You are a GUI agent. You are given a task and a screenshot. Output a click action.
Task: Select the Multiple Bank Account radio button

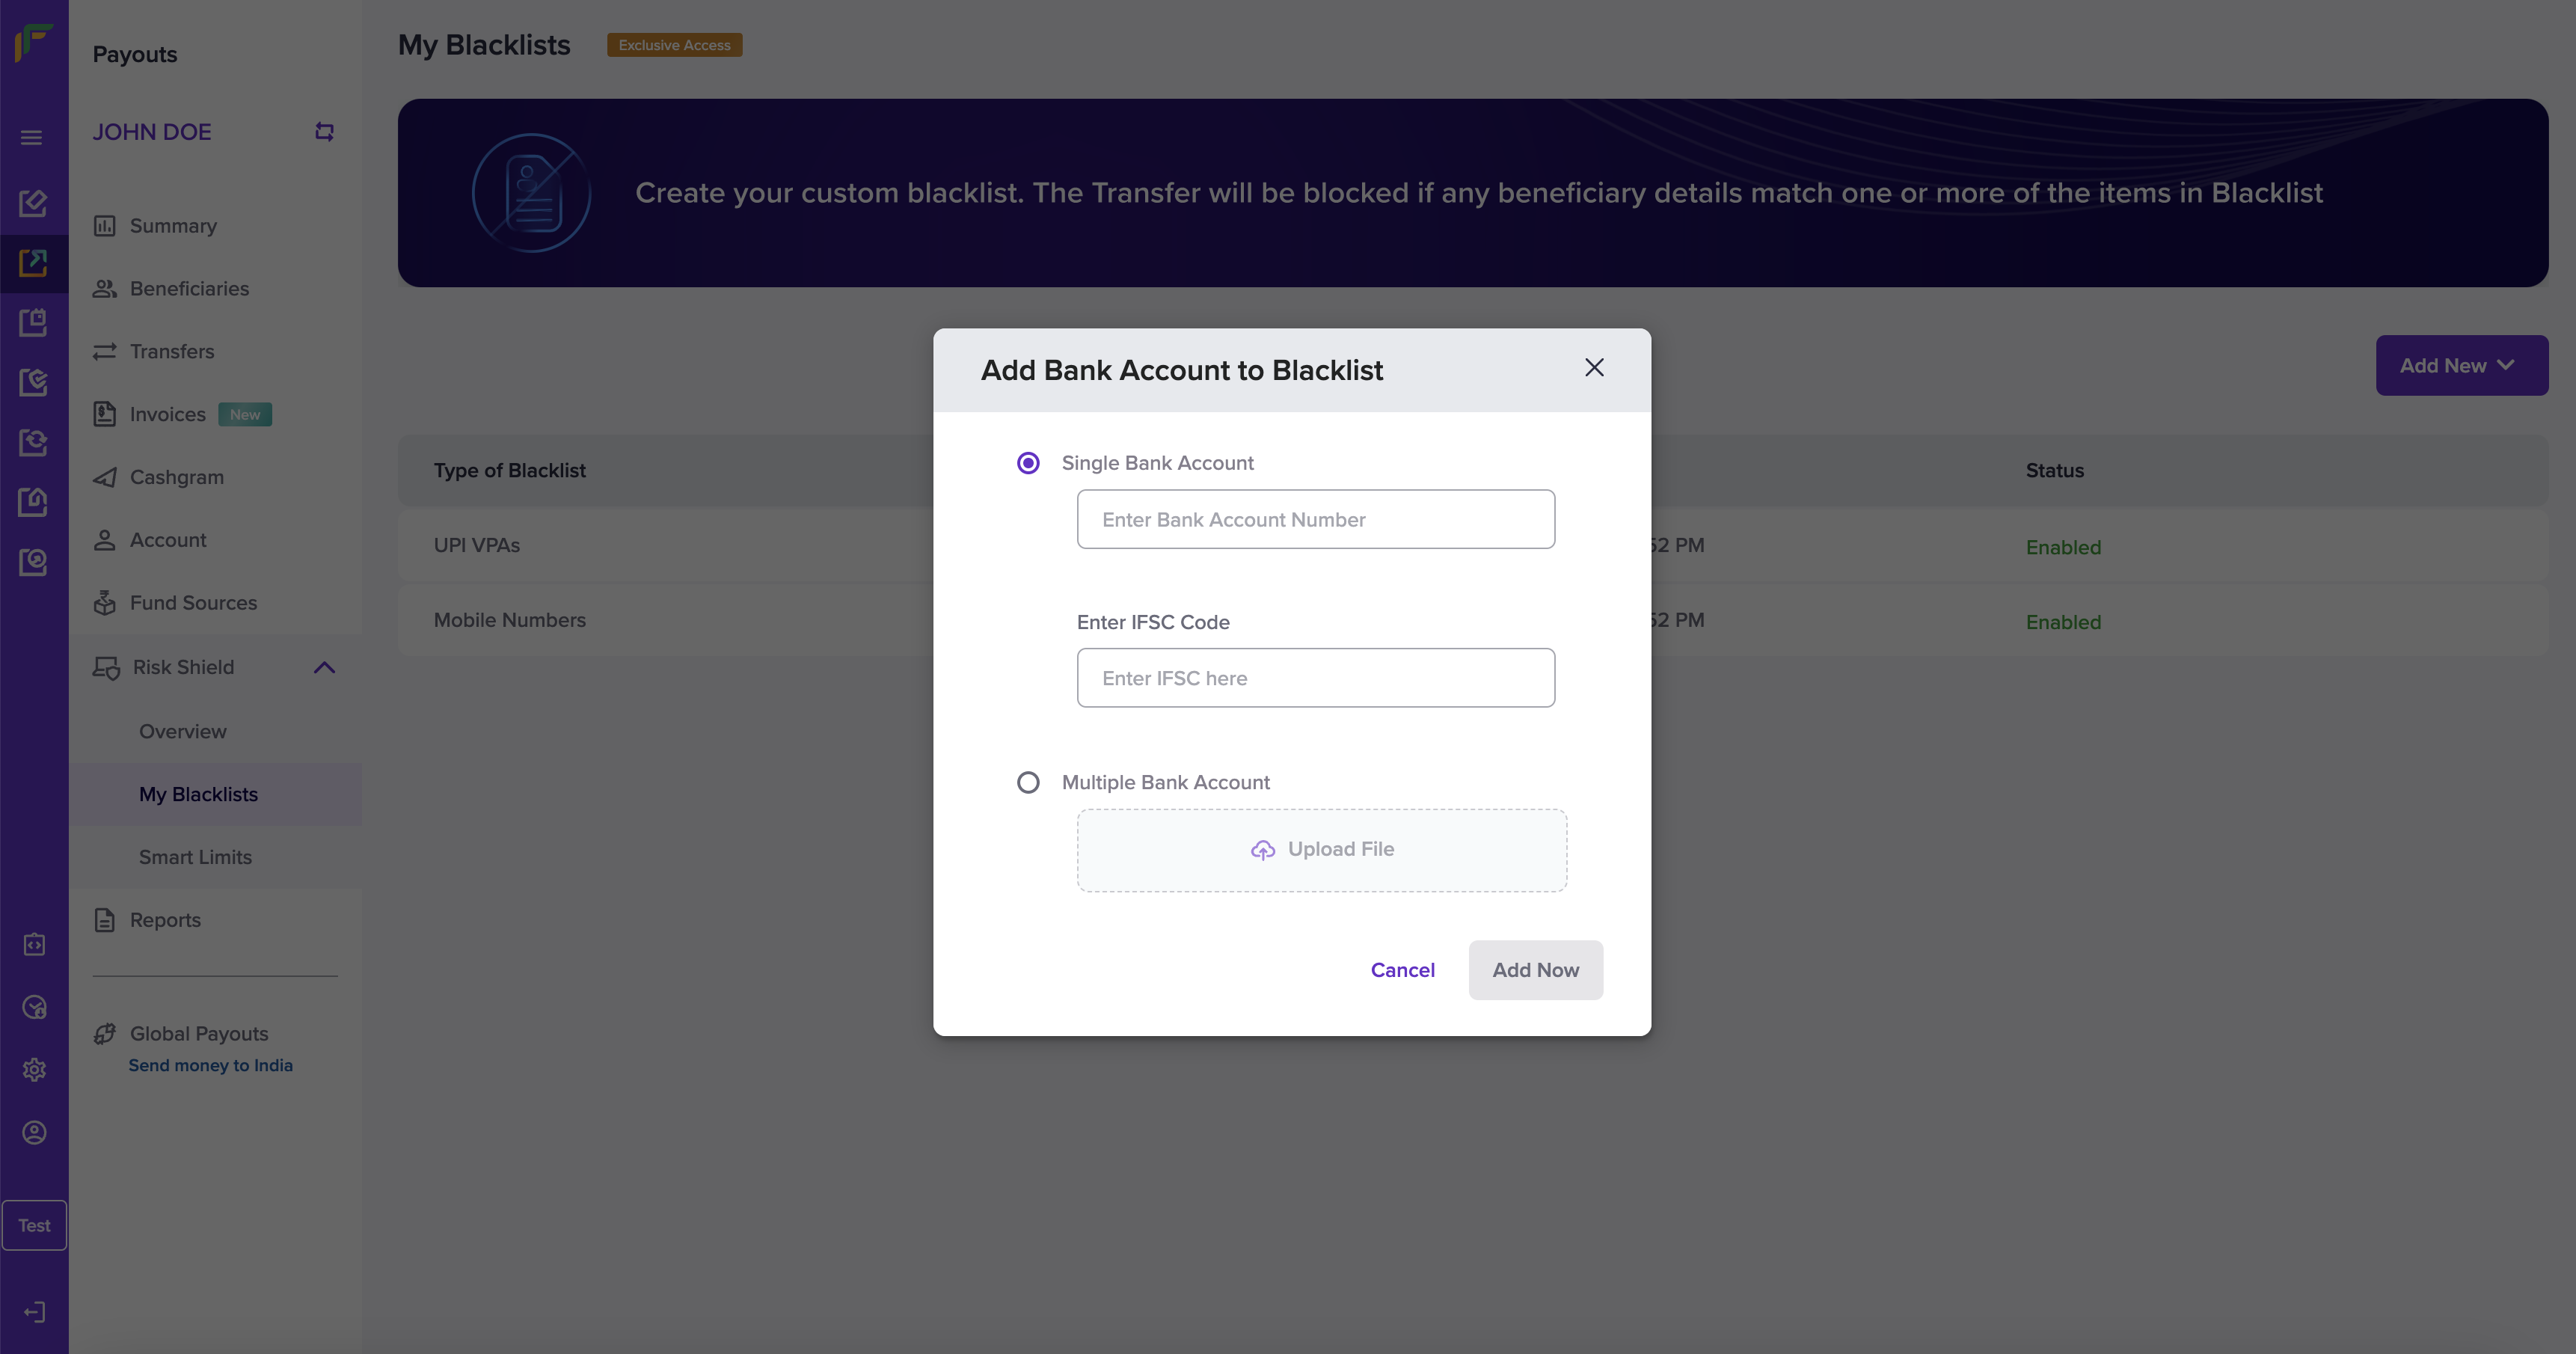click(x=1028, y=783)
